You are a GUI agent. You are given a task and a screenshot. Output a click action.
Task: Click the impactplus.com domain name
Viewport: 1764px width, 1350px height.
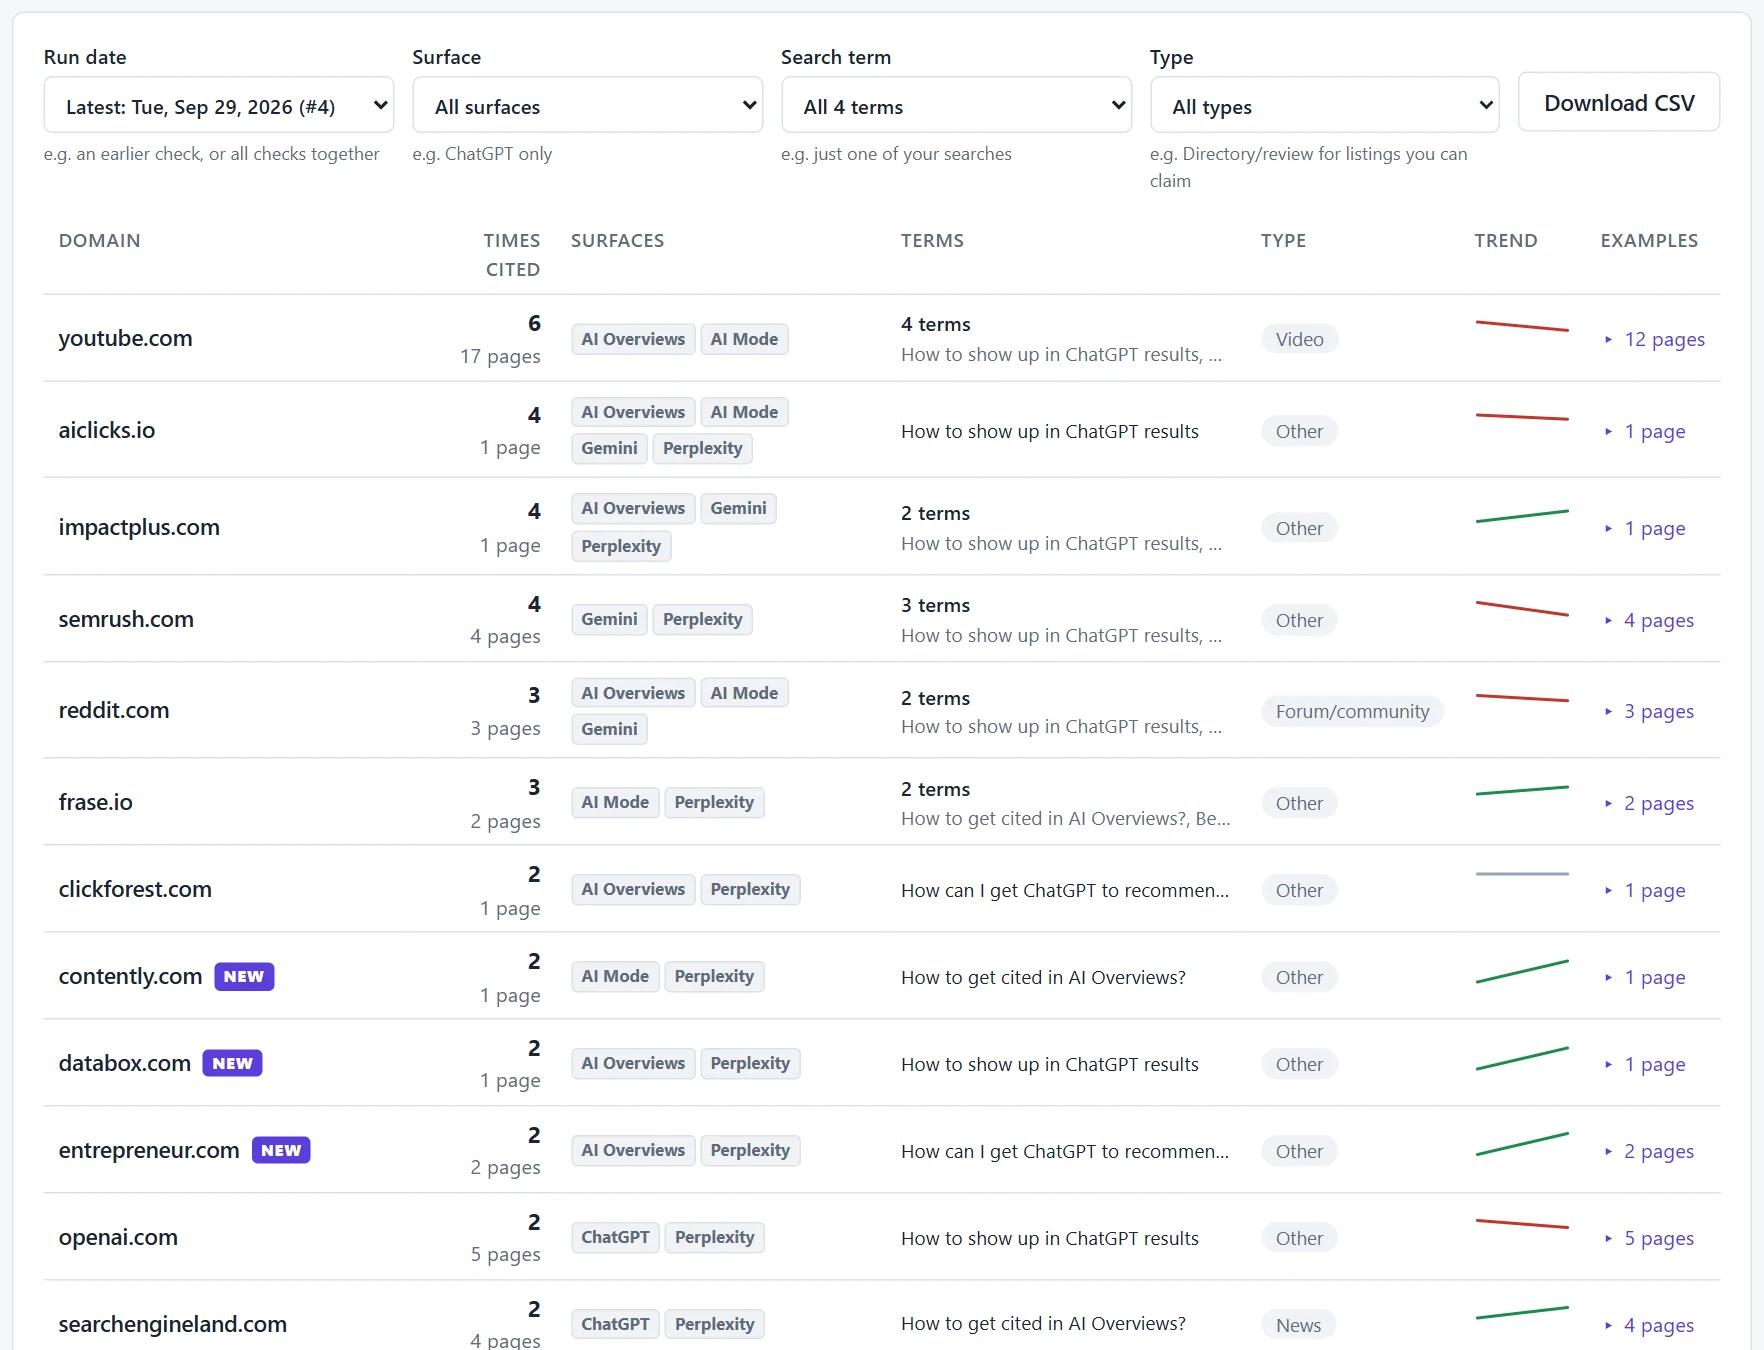click(139, 528)
